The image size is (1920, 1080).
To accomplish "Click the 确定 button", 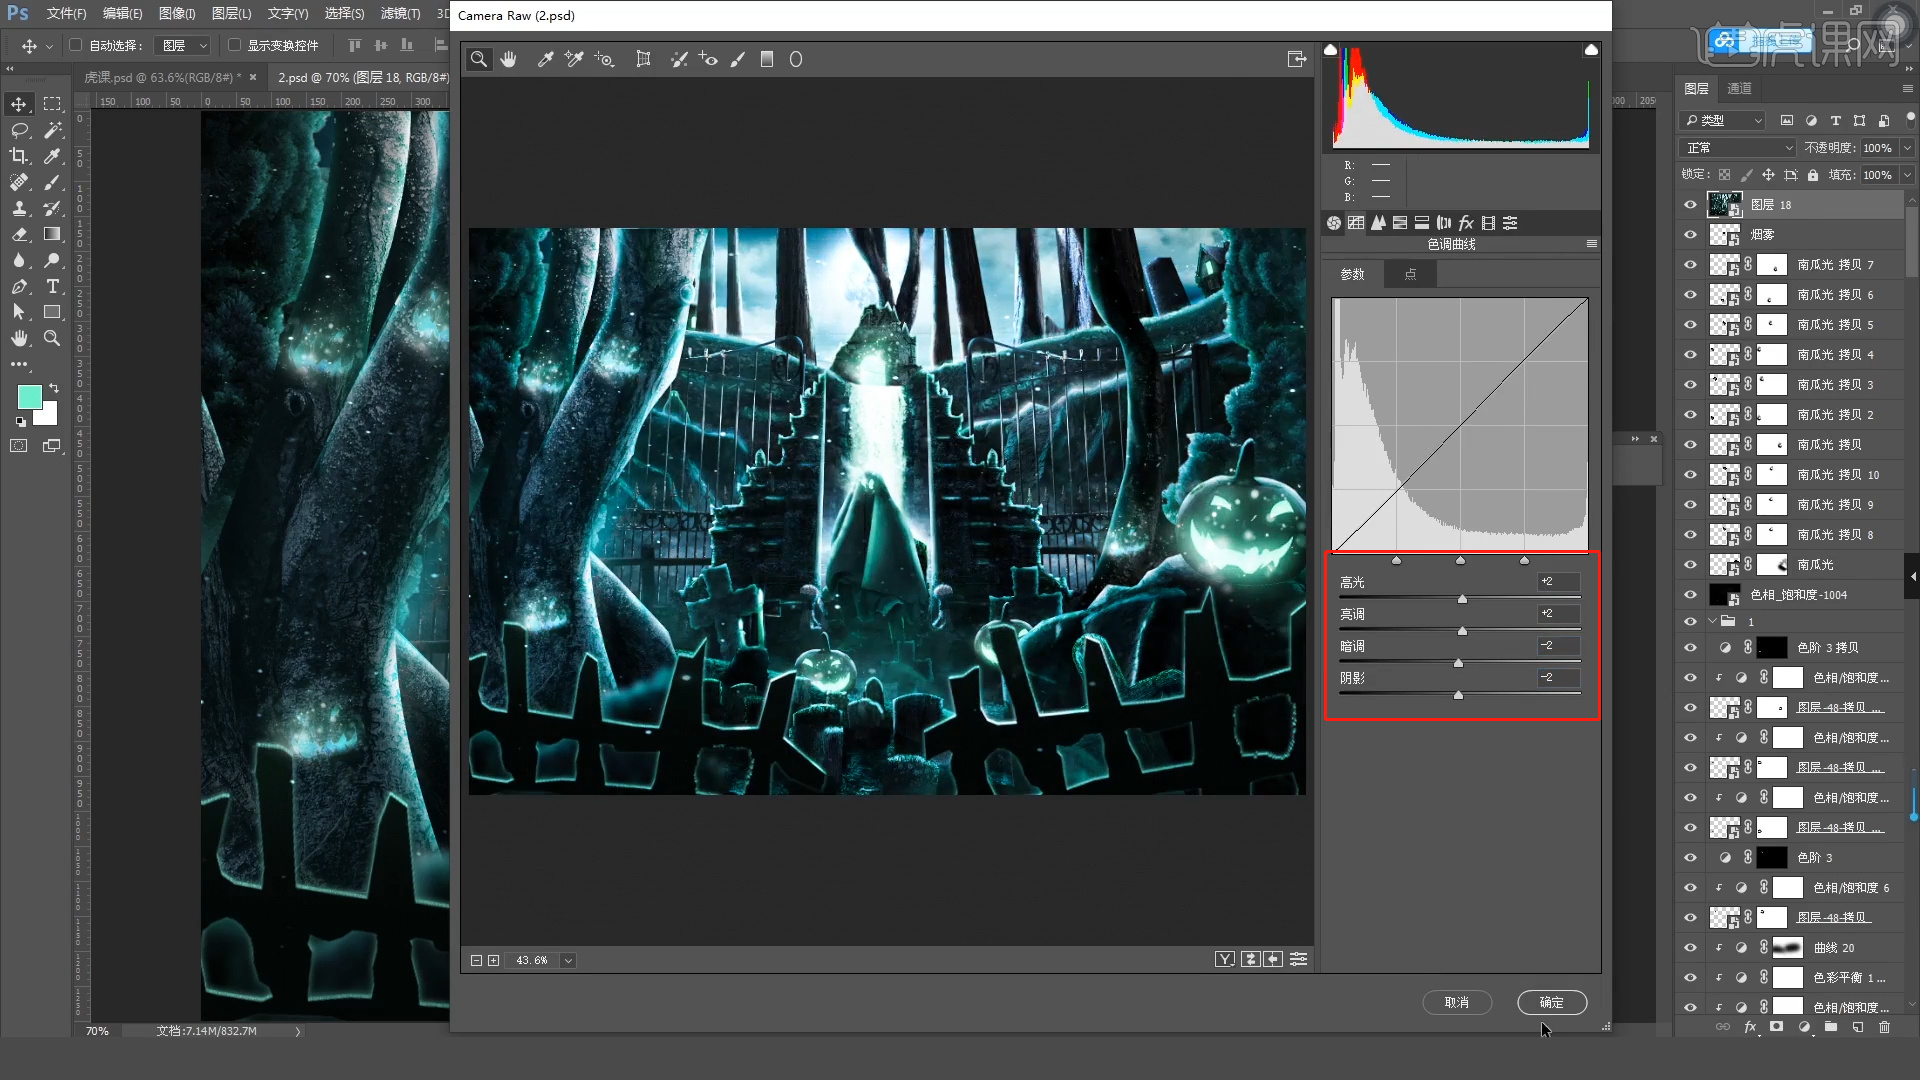I will click(x=1551, y=1002).
